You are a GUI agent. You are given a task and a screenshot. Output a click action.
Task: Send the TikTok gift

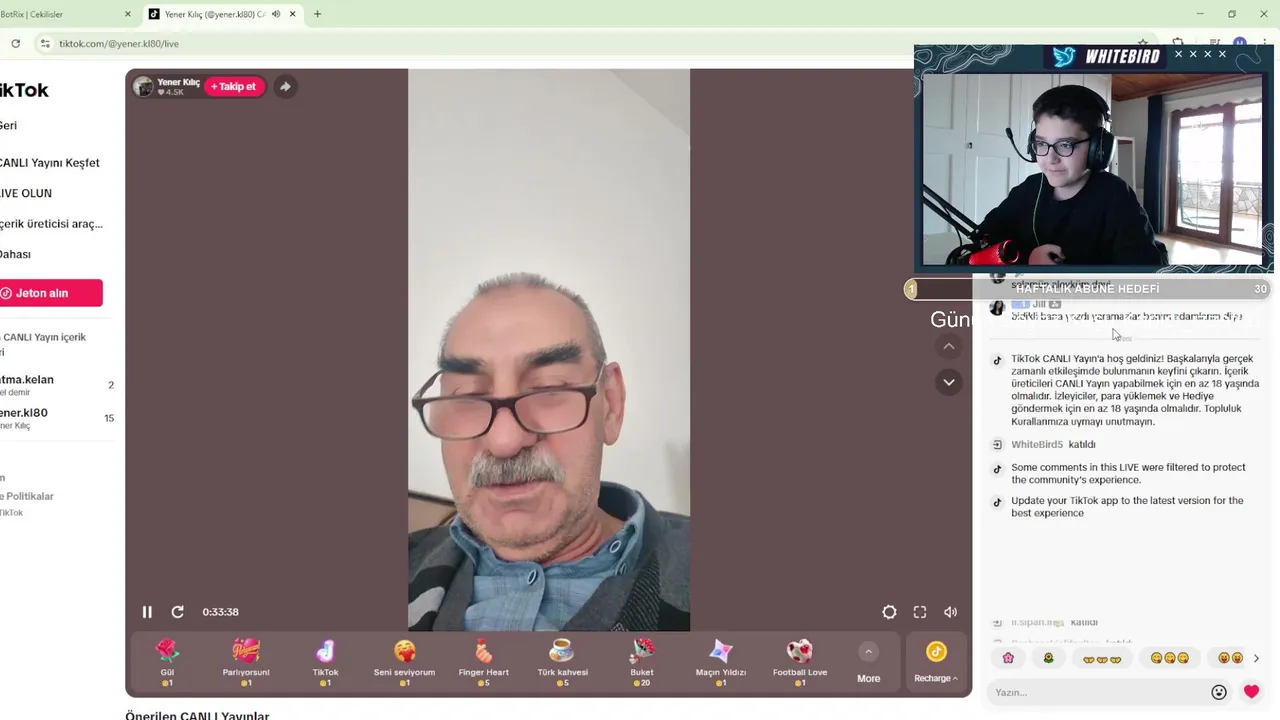[325, 662]
